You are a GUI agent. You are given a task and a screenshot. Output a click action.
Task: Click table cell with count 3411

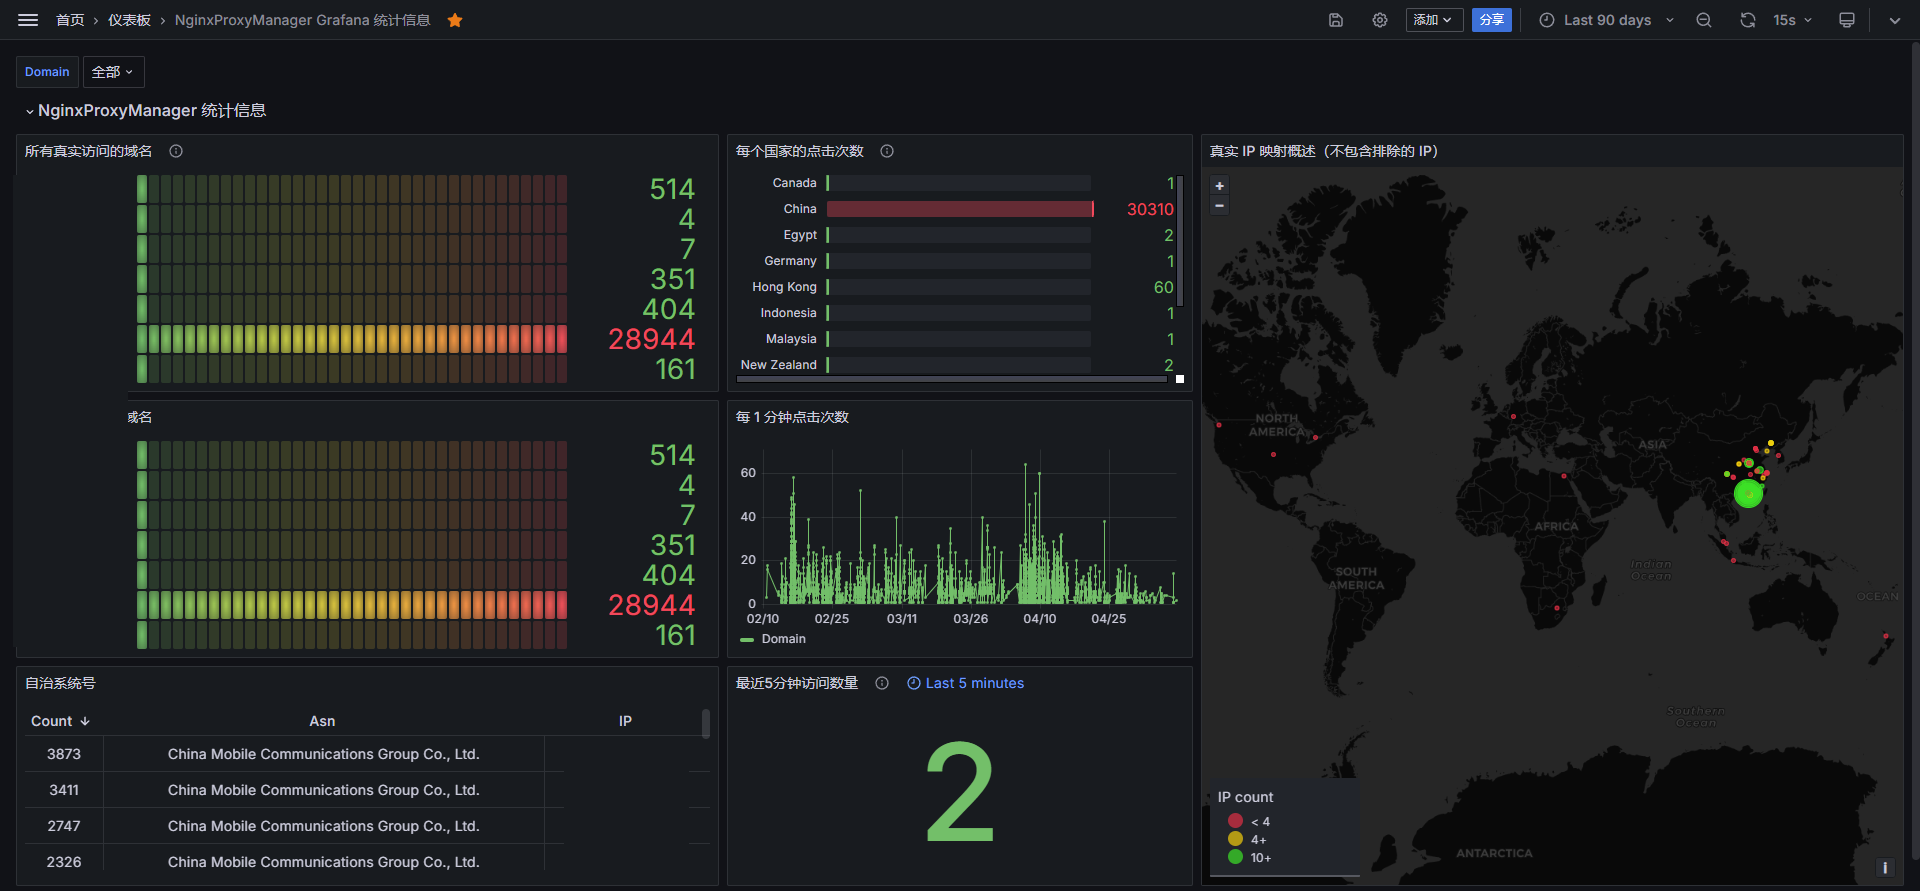pos(64,790)
